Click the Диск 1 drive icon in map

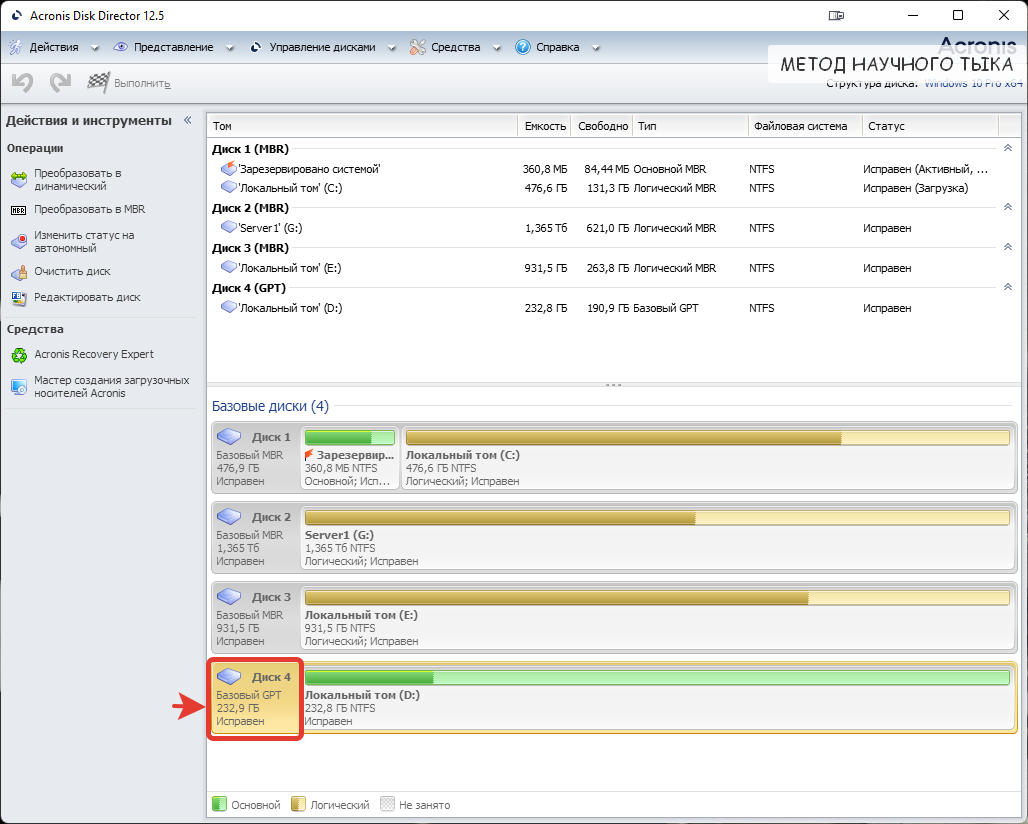(229, 437)
